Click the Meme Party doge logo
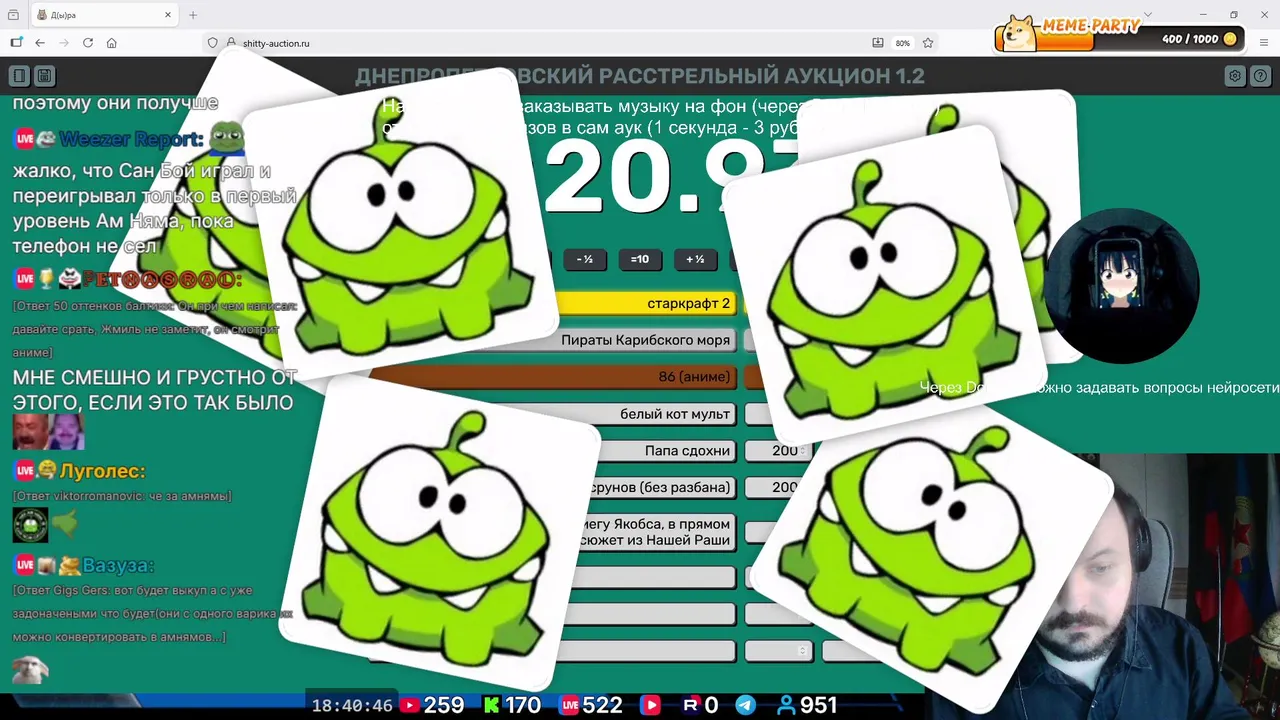This screenshot has width=1280, height=720. coord(1019,33)
